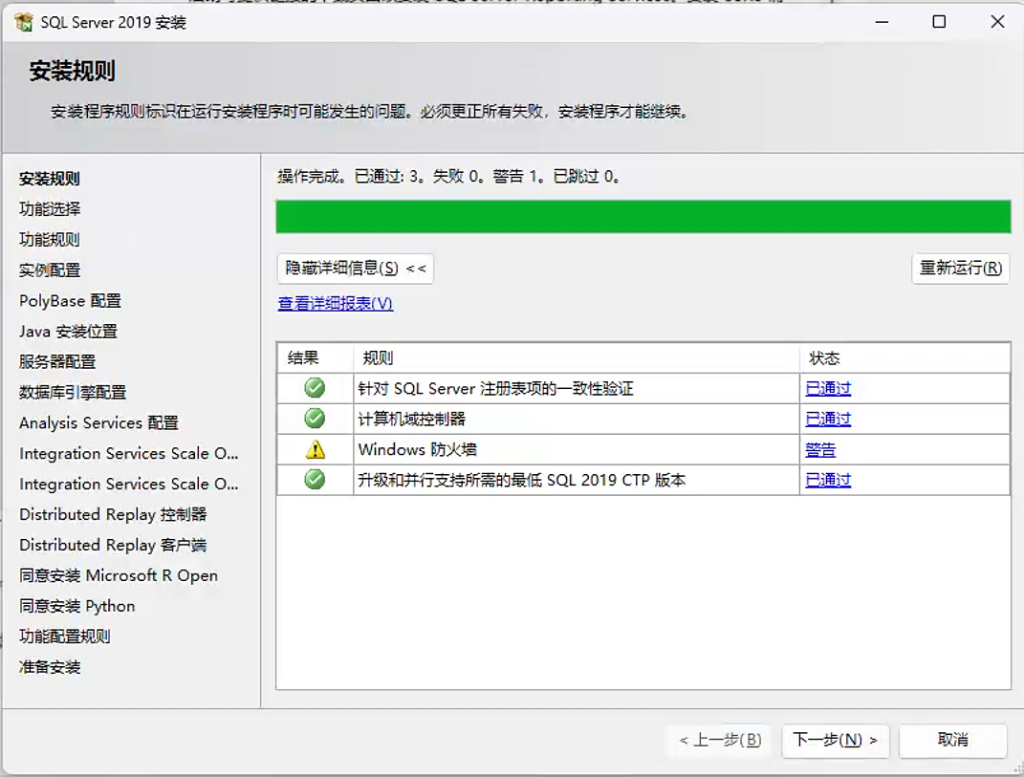
Task: Click the 上一步(B) back button
Action: [x=720, y=740]
